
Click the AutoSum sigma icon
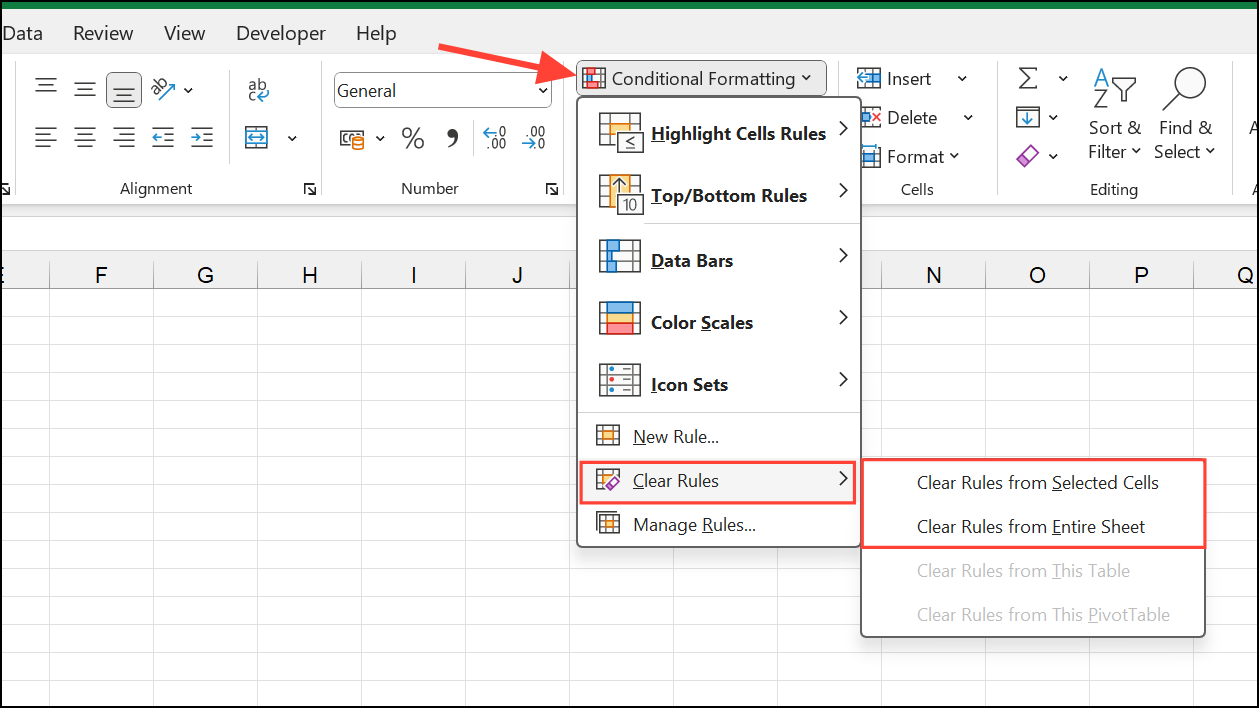pyautogui.click(x=1029, y=77)
